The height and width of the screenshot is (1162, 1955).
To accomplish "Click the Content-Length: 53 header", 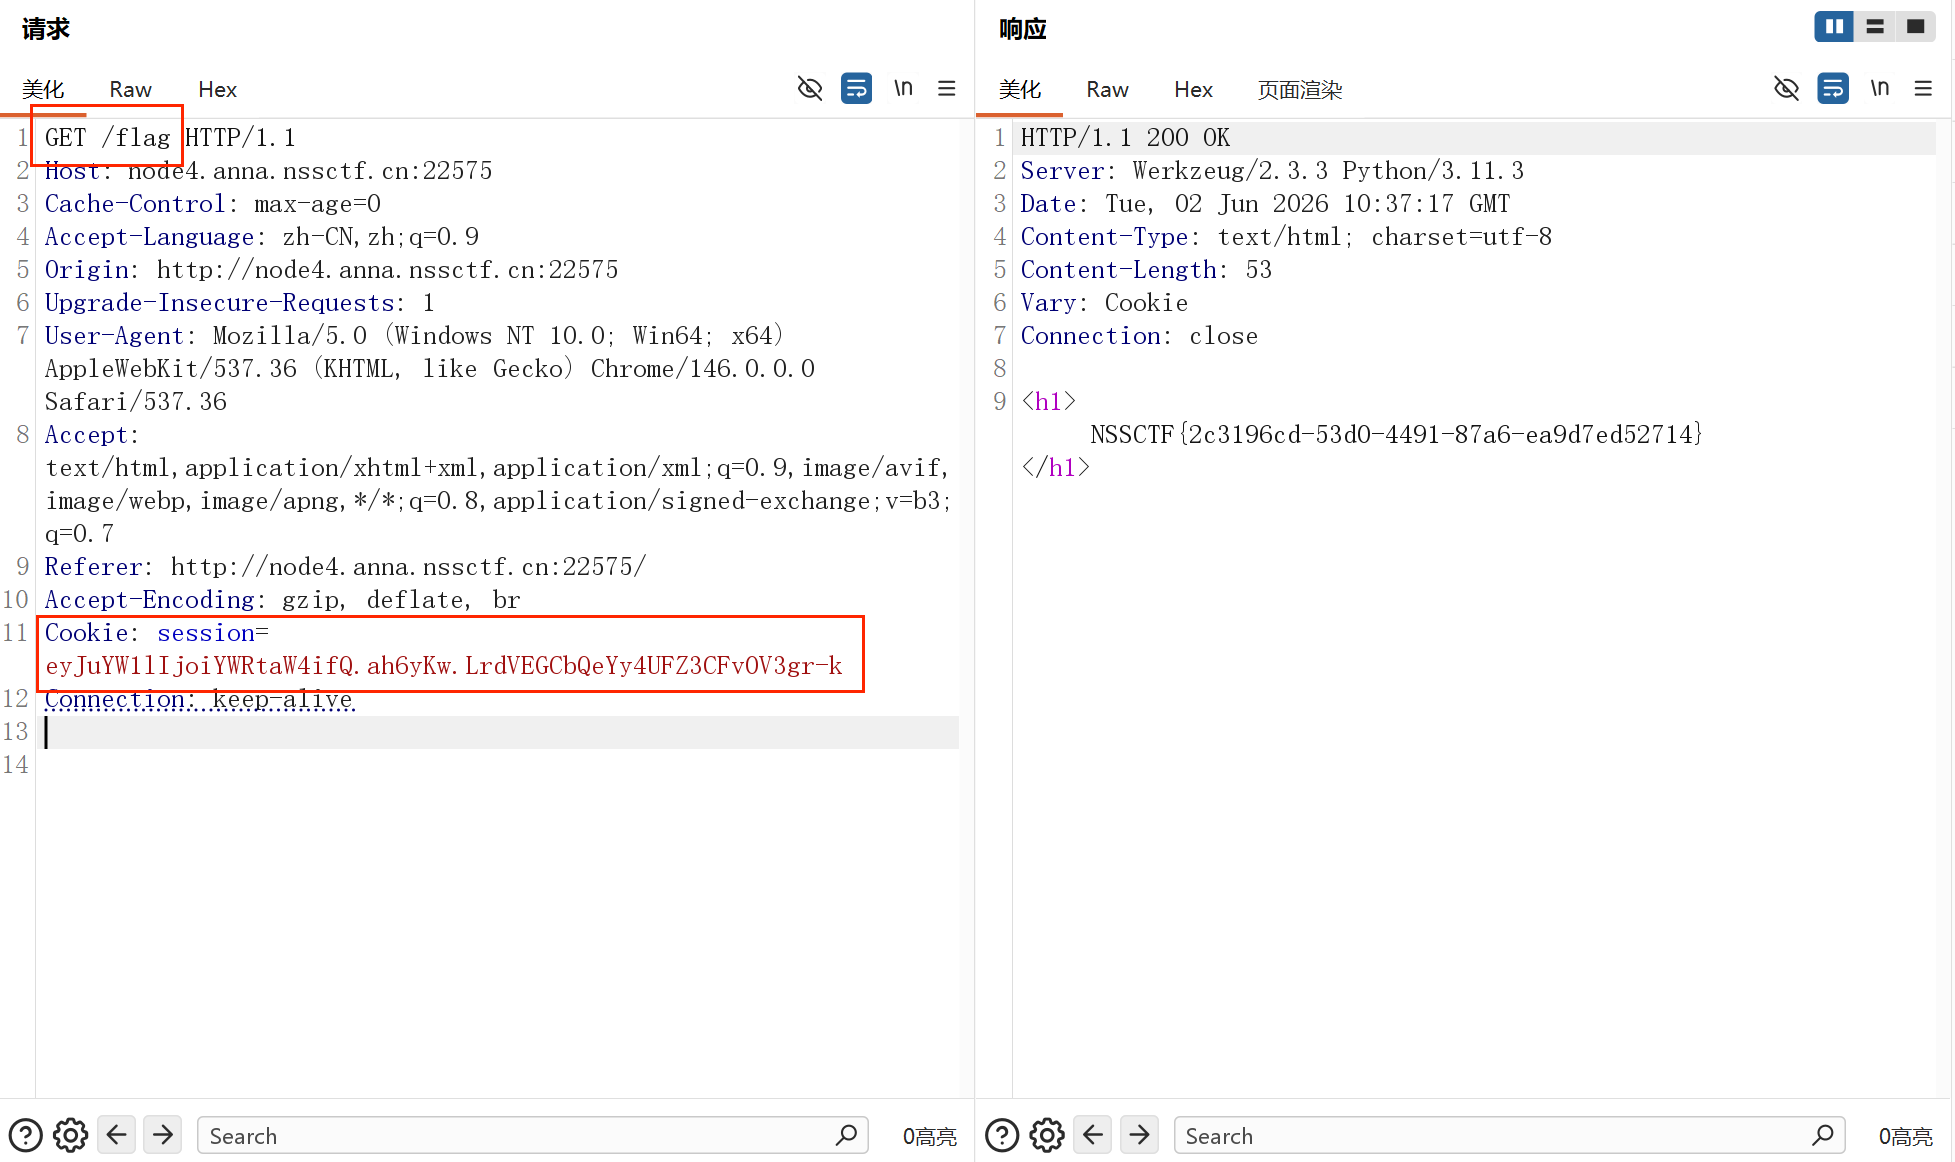I will pos(1146,270).
